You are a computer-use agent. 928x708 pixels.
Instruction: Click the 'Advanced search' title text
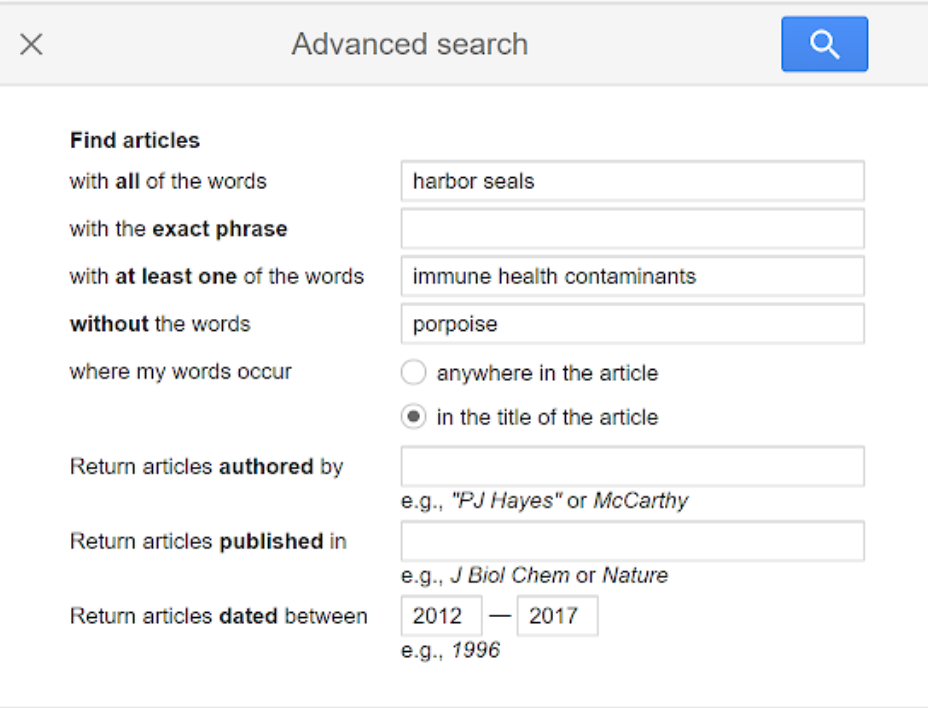click(409, 44)
